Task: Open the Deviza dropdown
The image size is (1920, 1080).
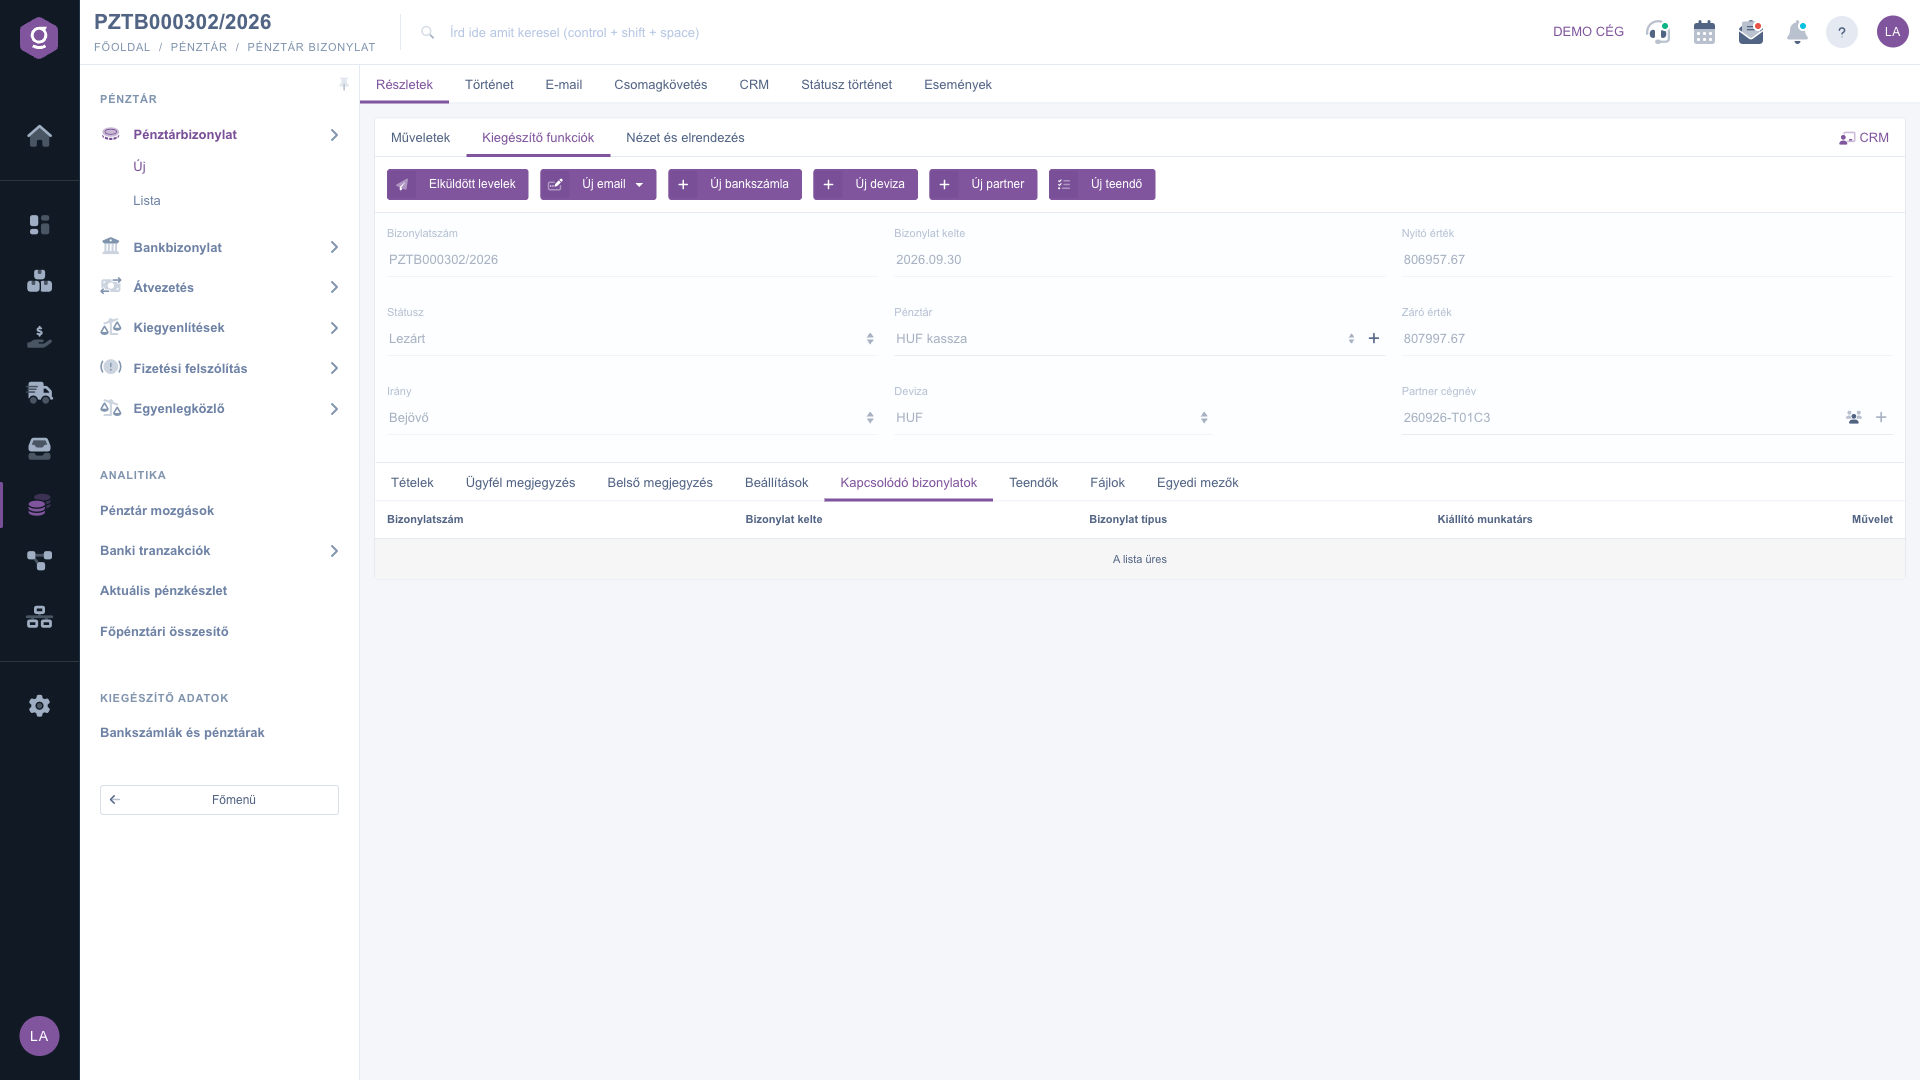Action: (1052, 418)
